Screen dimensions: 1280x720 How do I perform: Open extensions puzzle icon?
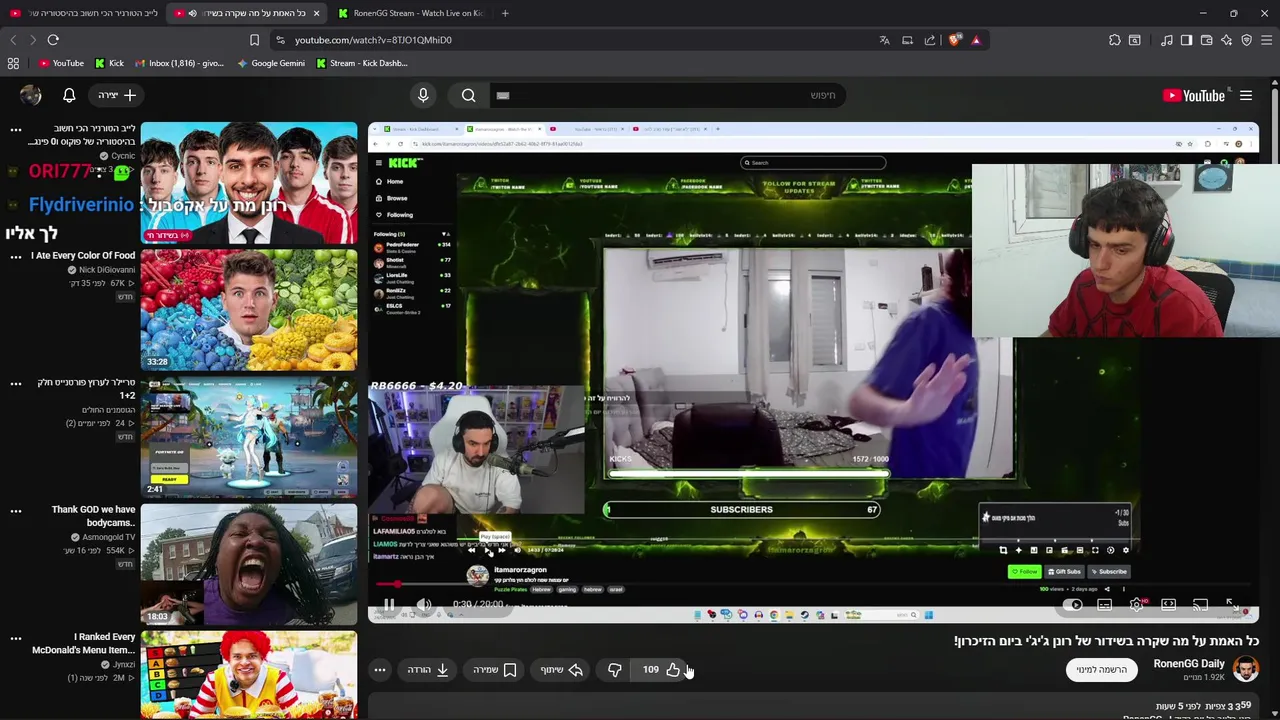pos(1115,40)
